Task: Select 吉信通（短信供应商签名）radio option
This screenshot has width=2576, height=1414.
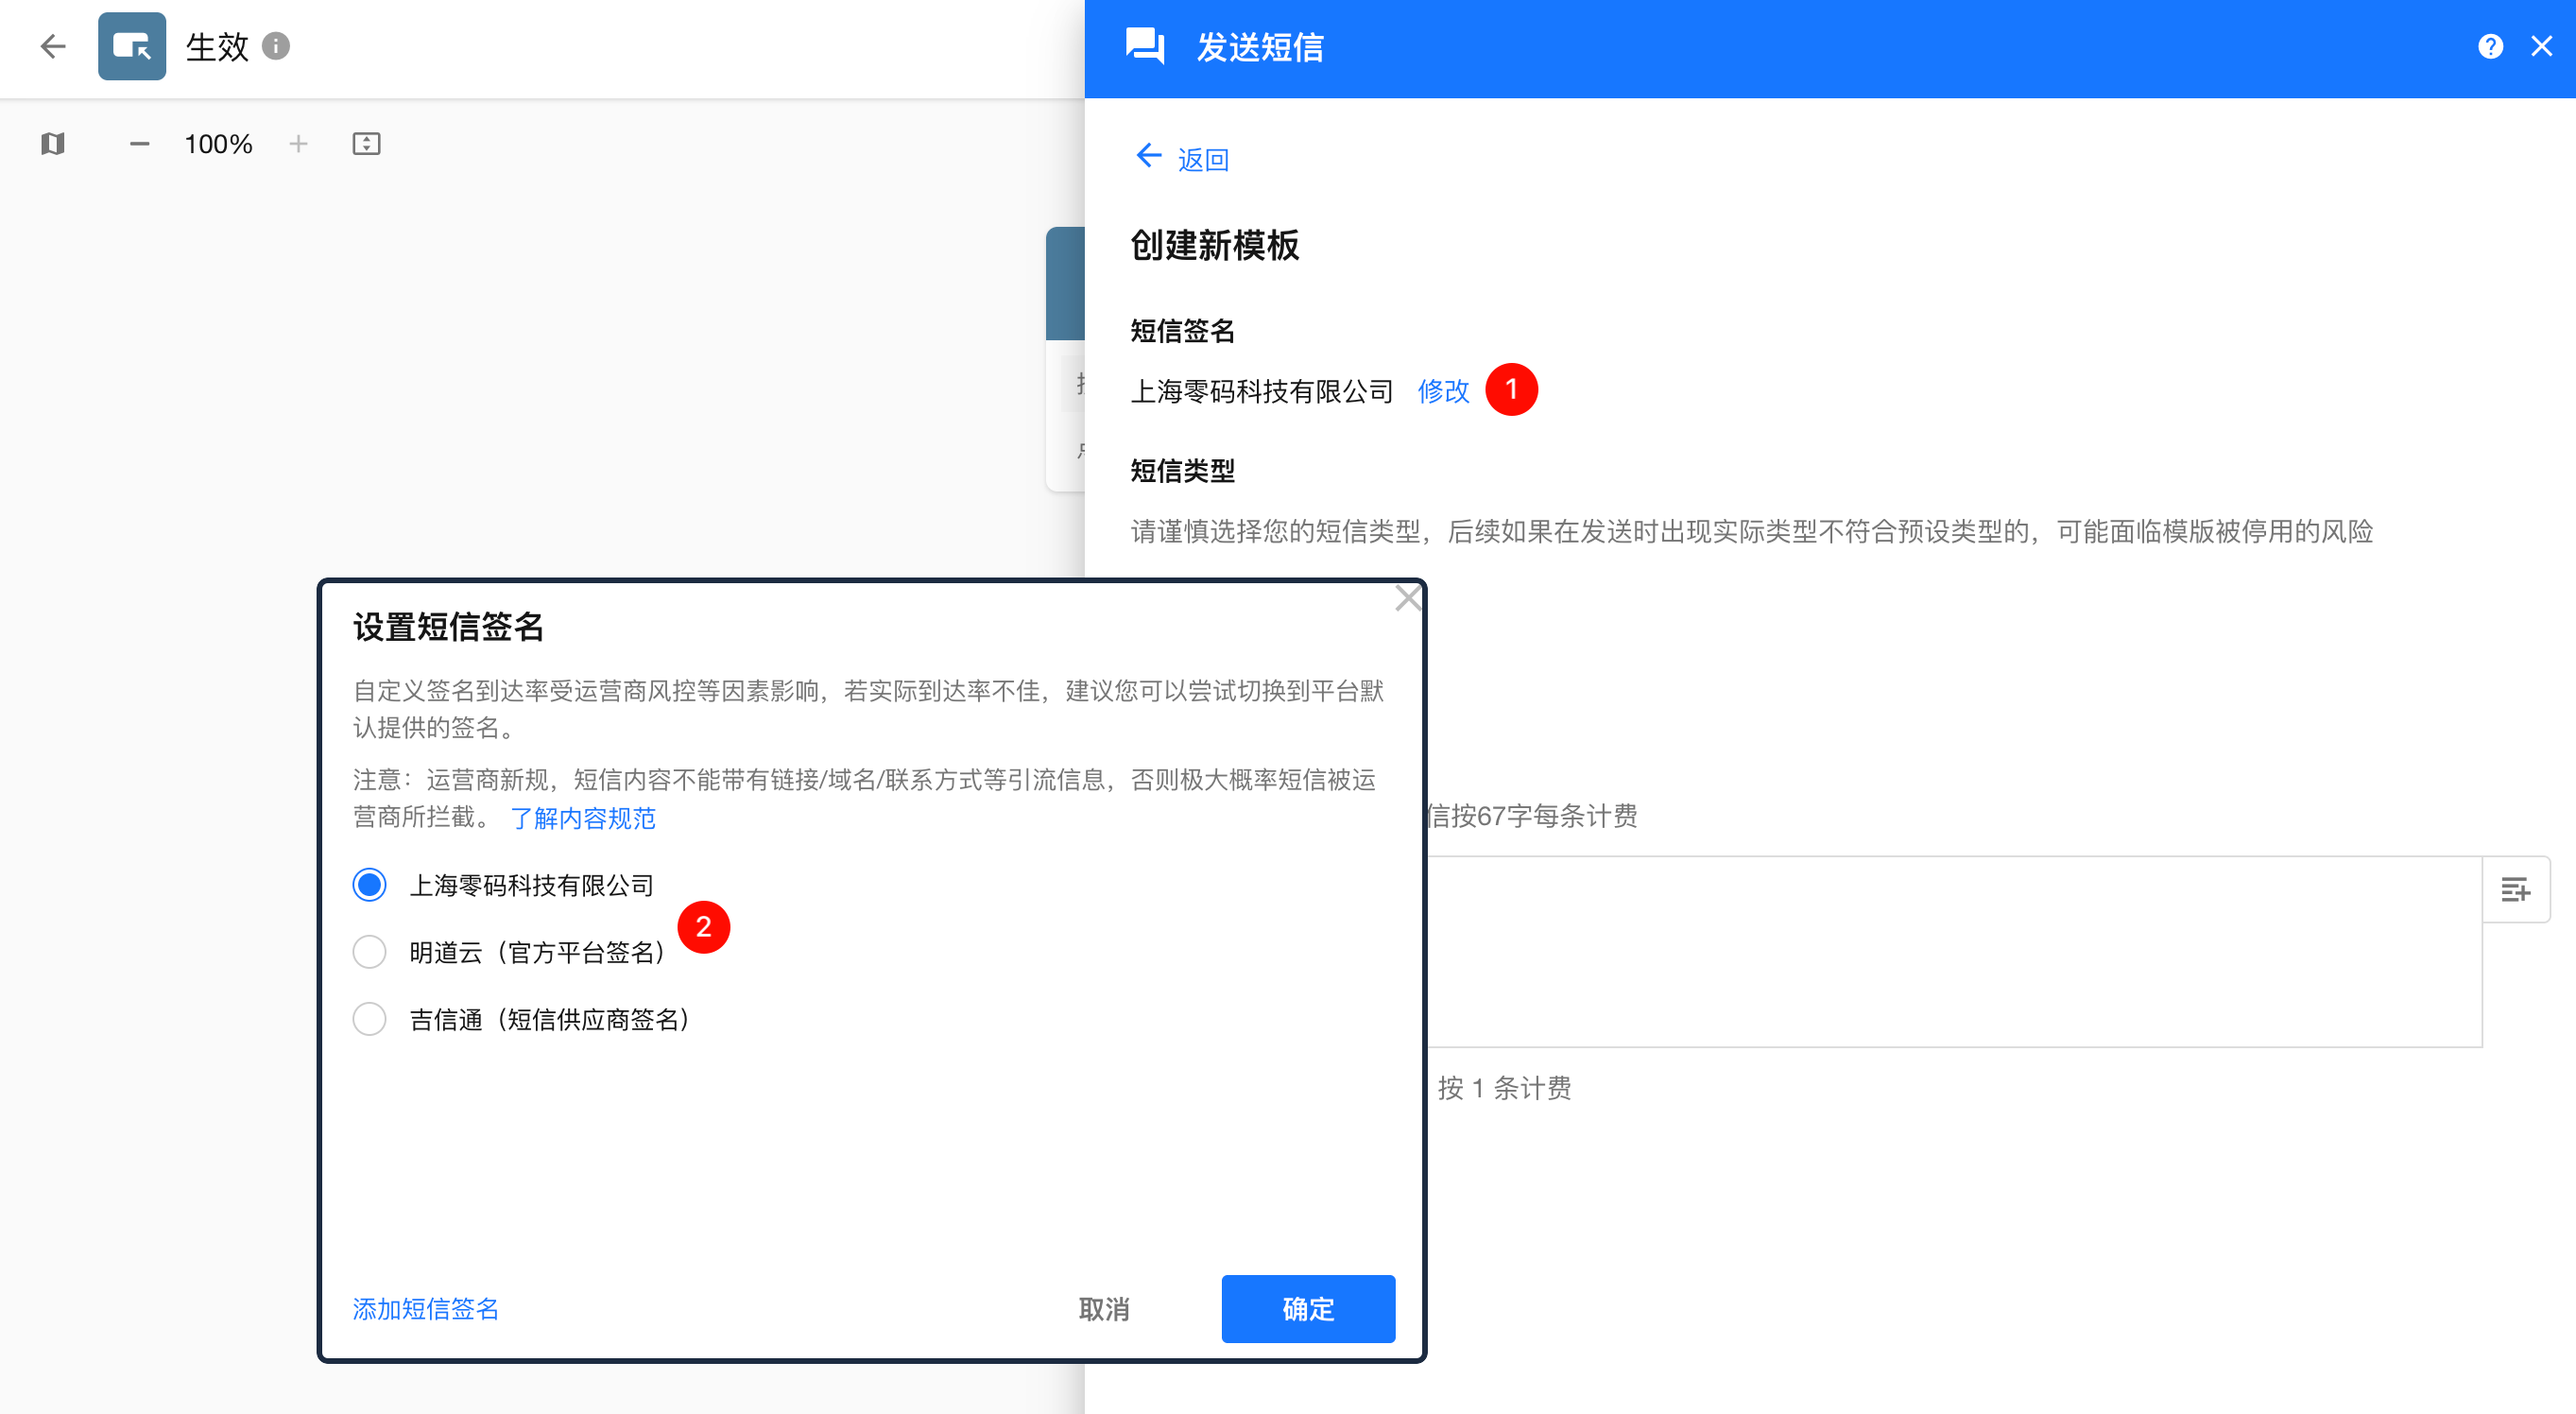Action: 370,1019
